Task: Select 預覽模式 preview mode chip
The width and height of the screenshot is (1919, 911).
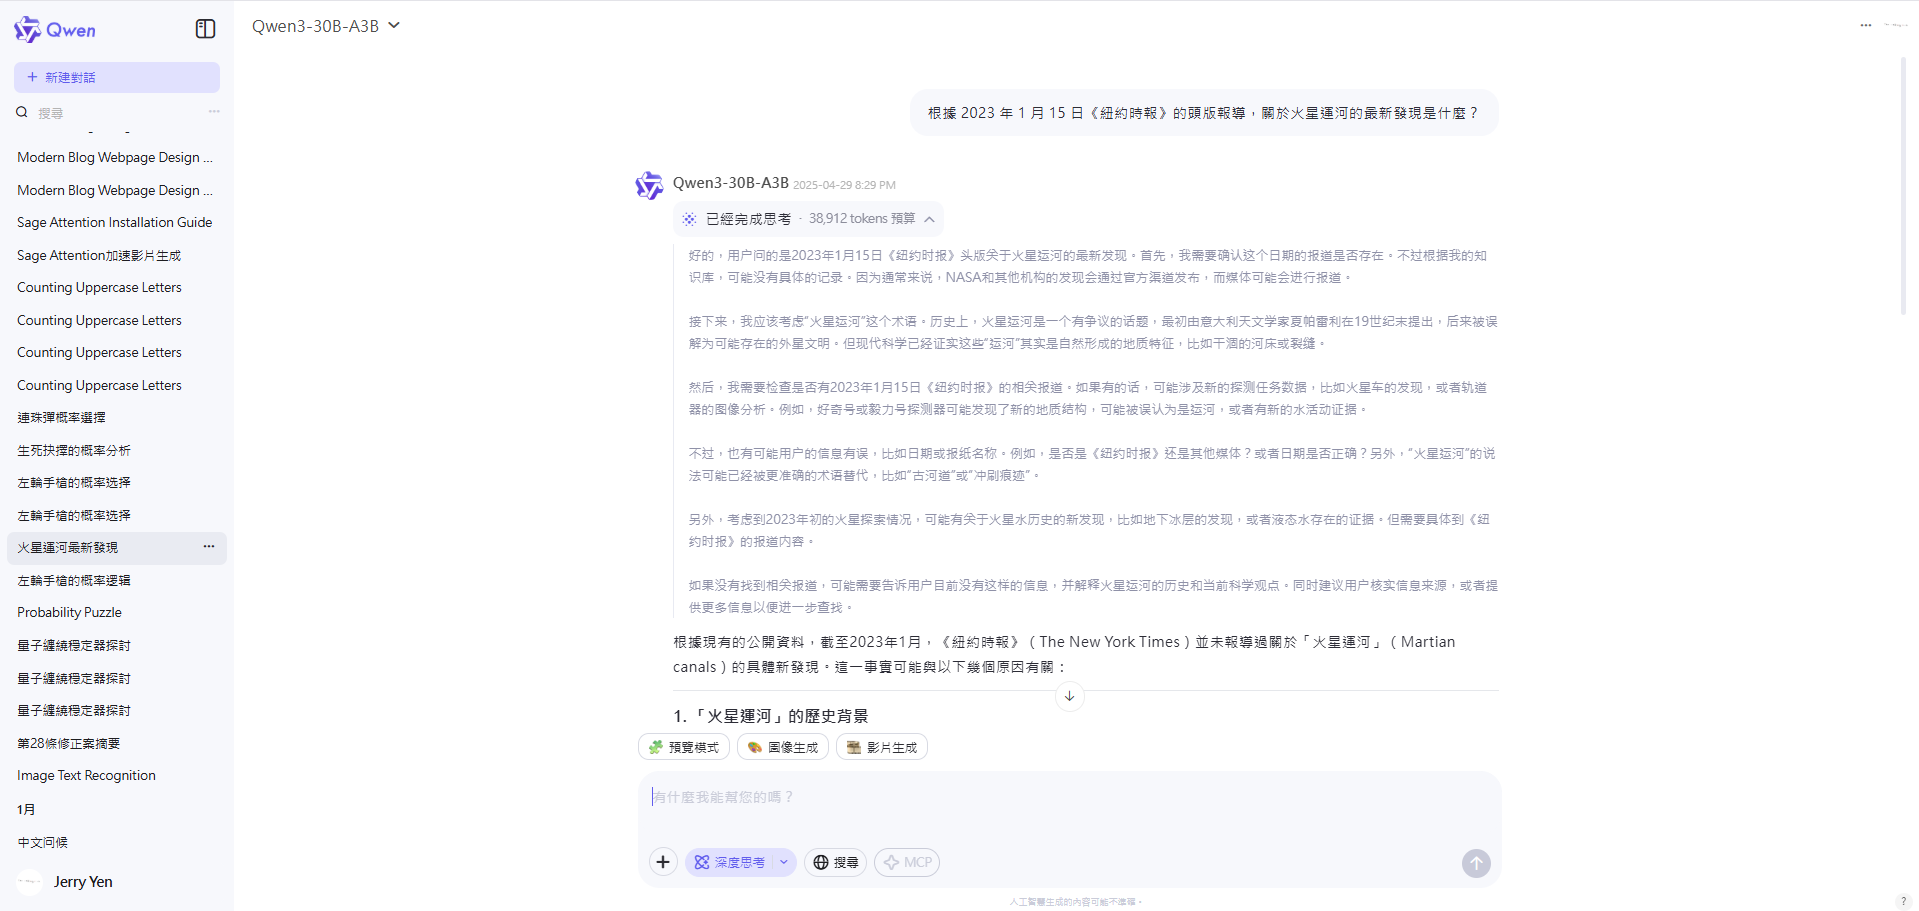Action: tap(684, 747)
